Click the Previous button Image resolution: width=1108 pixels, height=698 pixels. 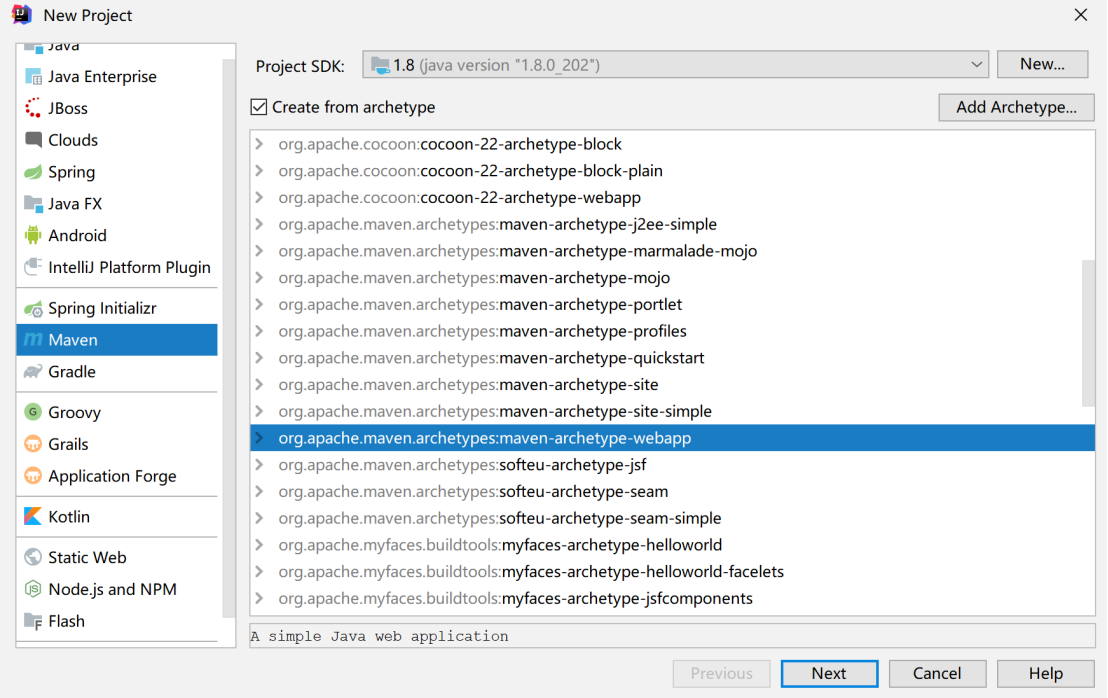click(x=721, y=673)
